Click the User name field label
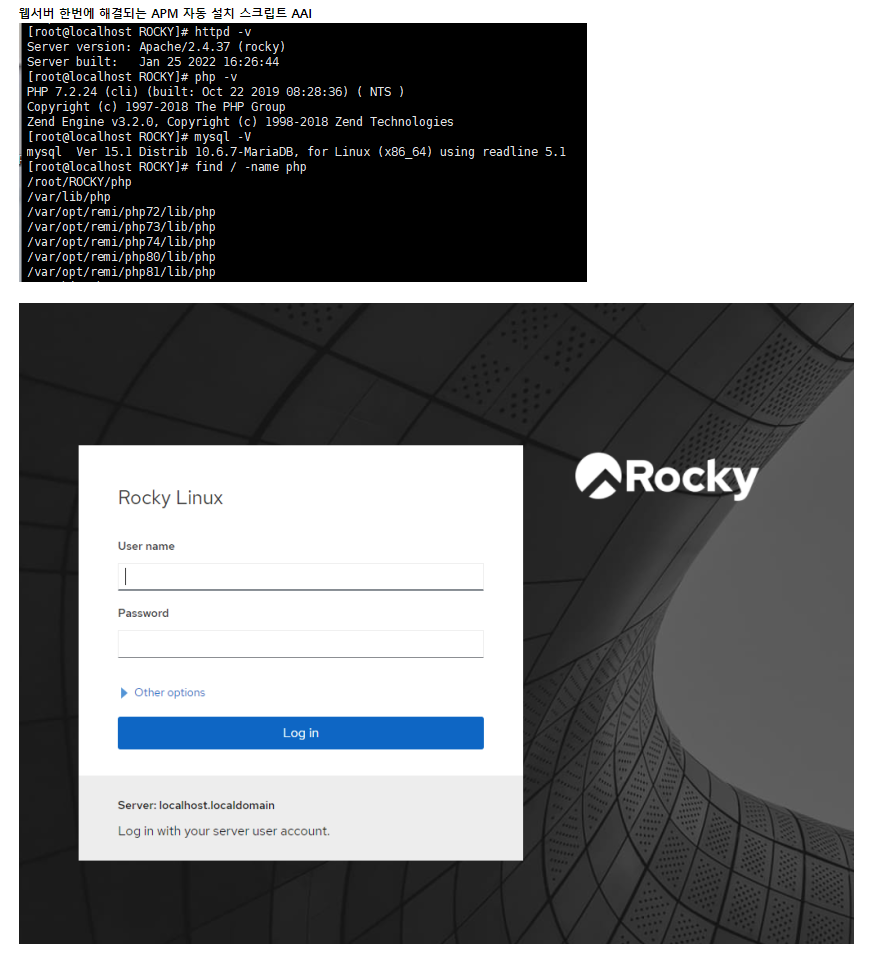 146,547
